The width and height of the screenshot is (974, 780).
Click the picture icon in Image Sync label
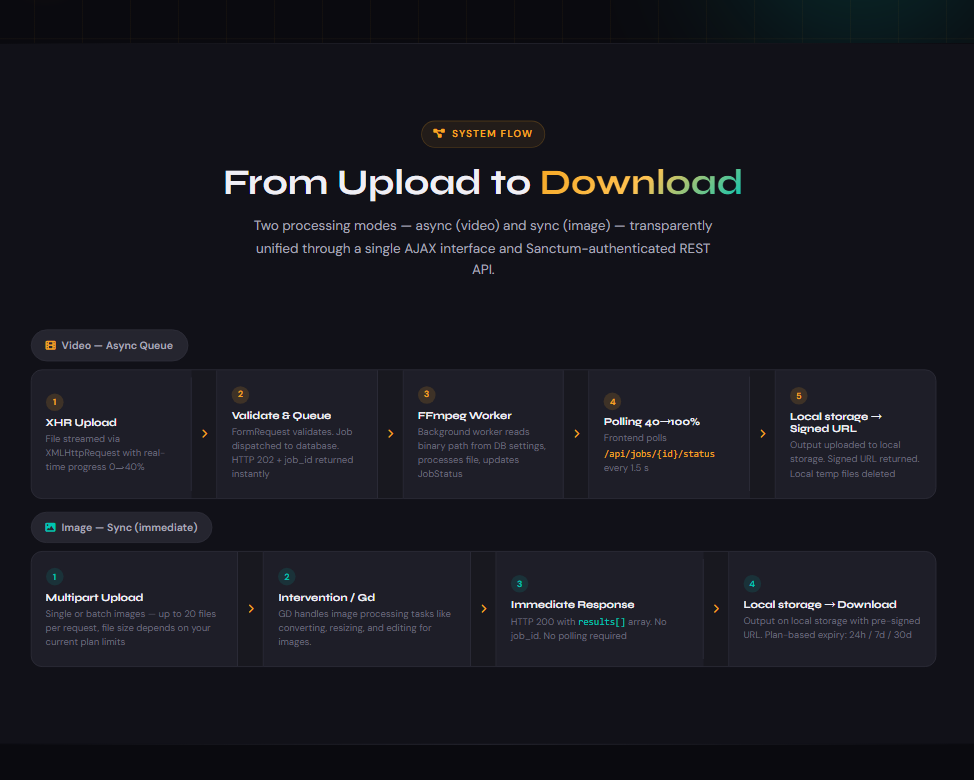point(50,527)
